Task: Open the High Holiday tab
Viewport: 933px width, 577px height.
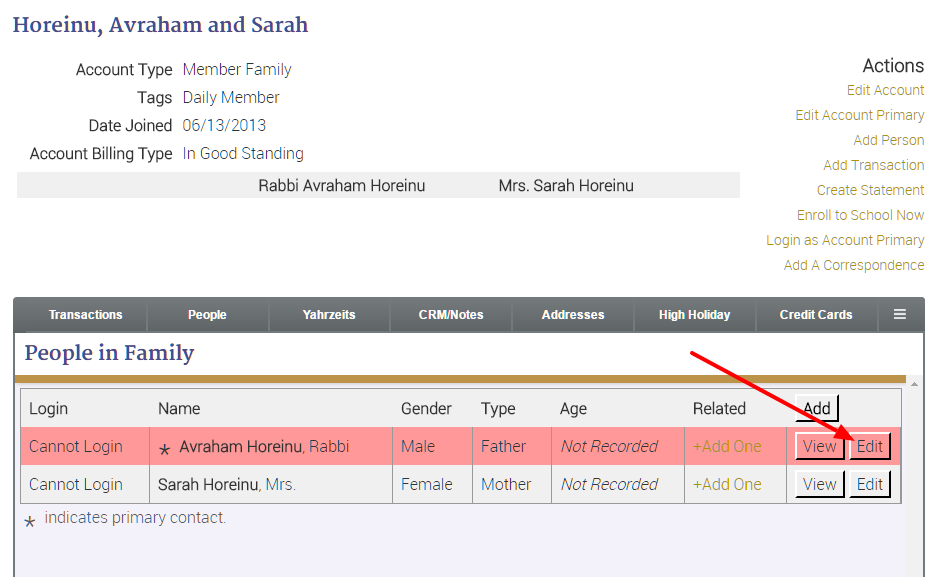Action: point(694,314)
